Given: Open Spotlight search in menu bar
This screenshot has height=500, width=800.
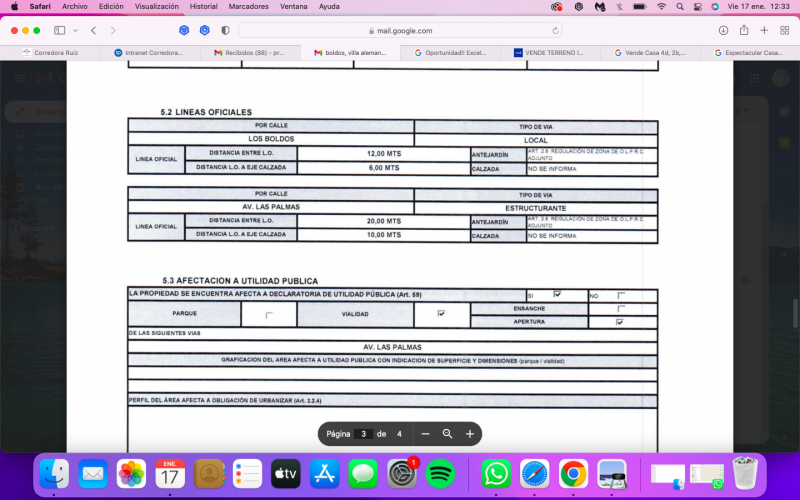Looking at the screenshot, I should pos(680,7).
